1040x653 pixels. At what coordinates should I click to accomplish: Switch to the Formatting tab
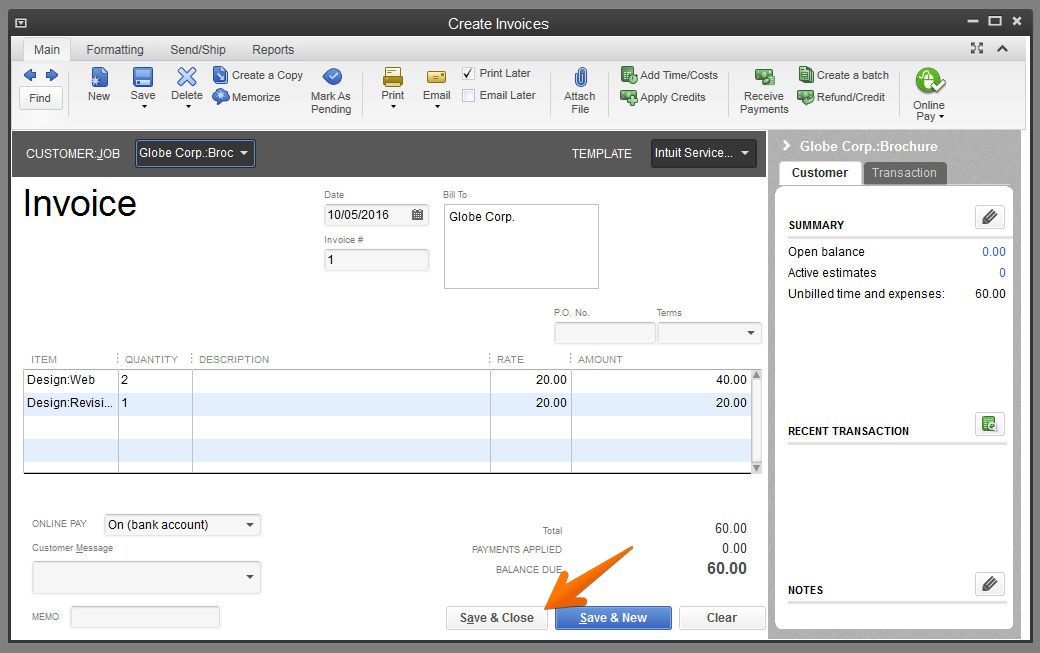click(x=115, y=50)
